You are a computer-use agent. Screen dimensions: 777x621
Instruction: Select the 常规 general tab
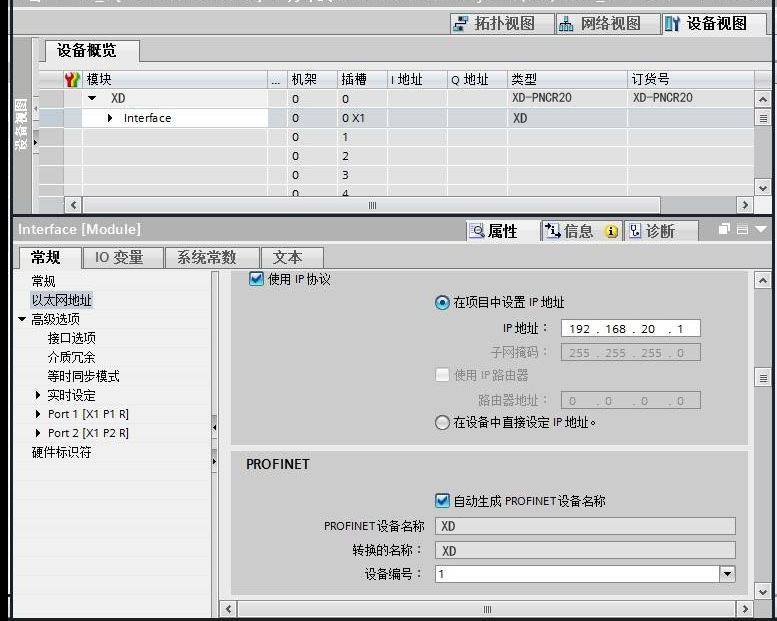(x=50, y=258)
